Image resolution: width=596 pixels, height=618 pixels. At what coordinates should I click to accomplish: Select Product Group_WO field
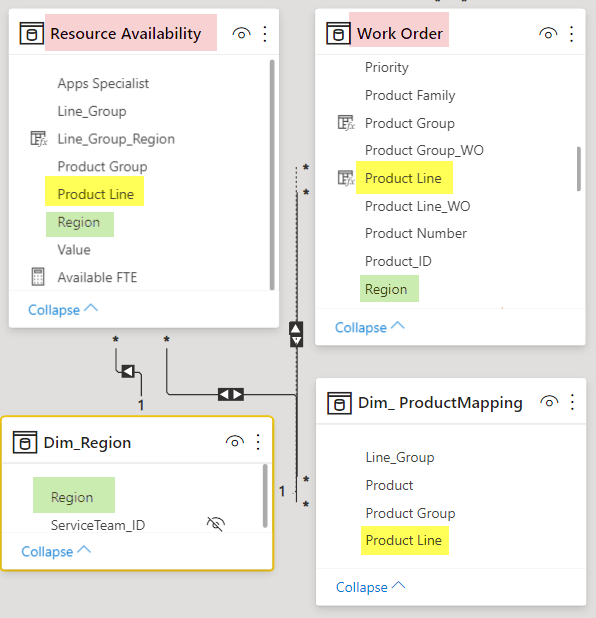coord(424,151)
